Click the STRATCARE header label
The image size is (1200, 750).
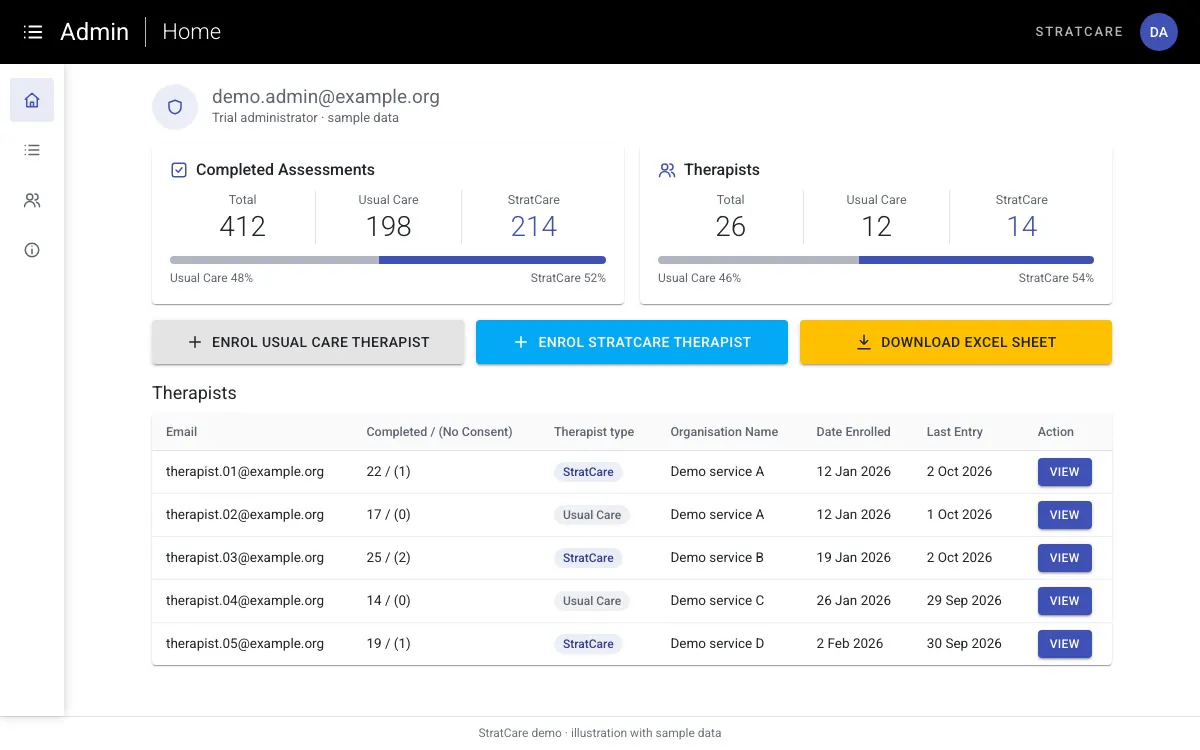pyautogui.click(x=1079, y=32)
